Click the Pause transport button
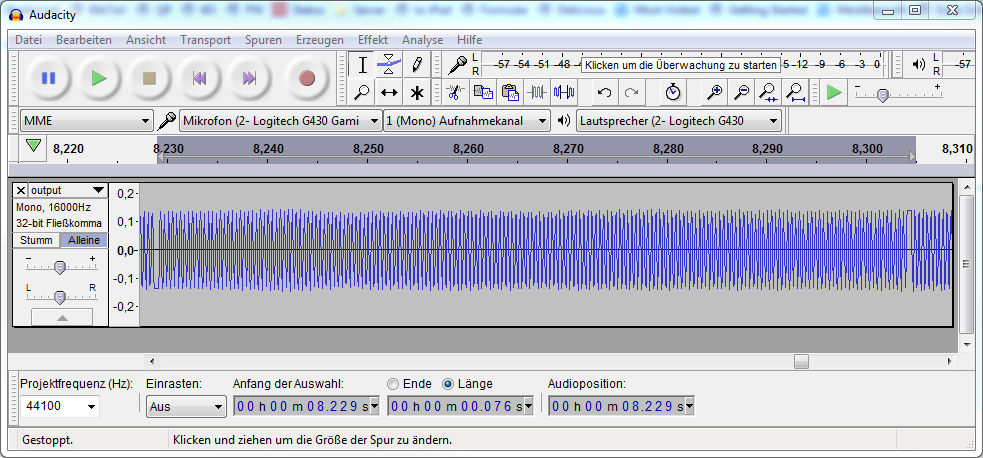 click(48, 78)
